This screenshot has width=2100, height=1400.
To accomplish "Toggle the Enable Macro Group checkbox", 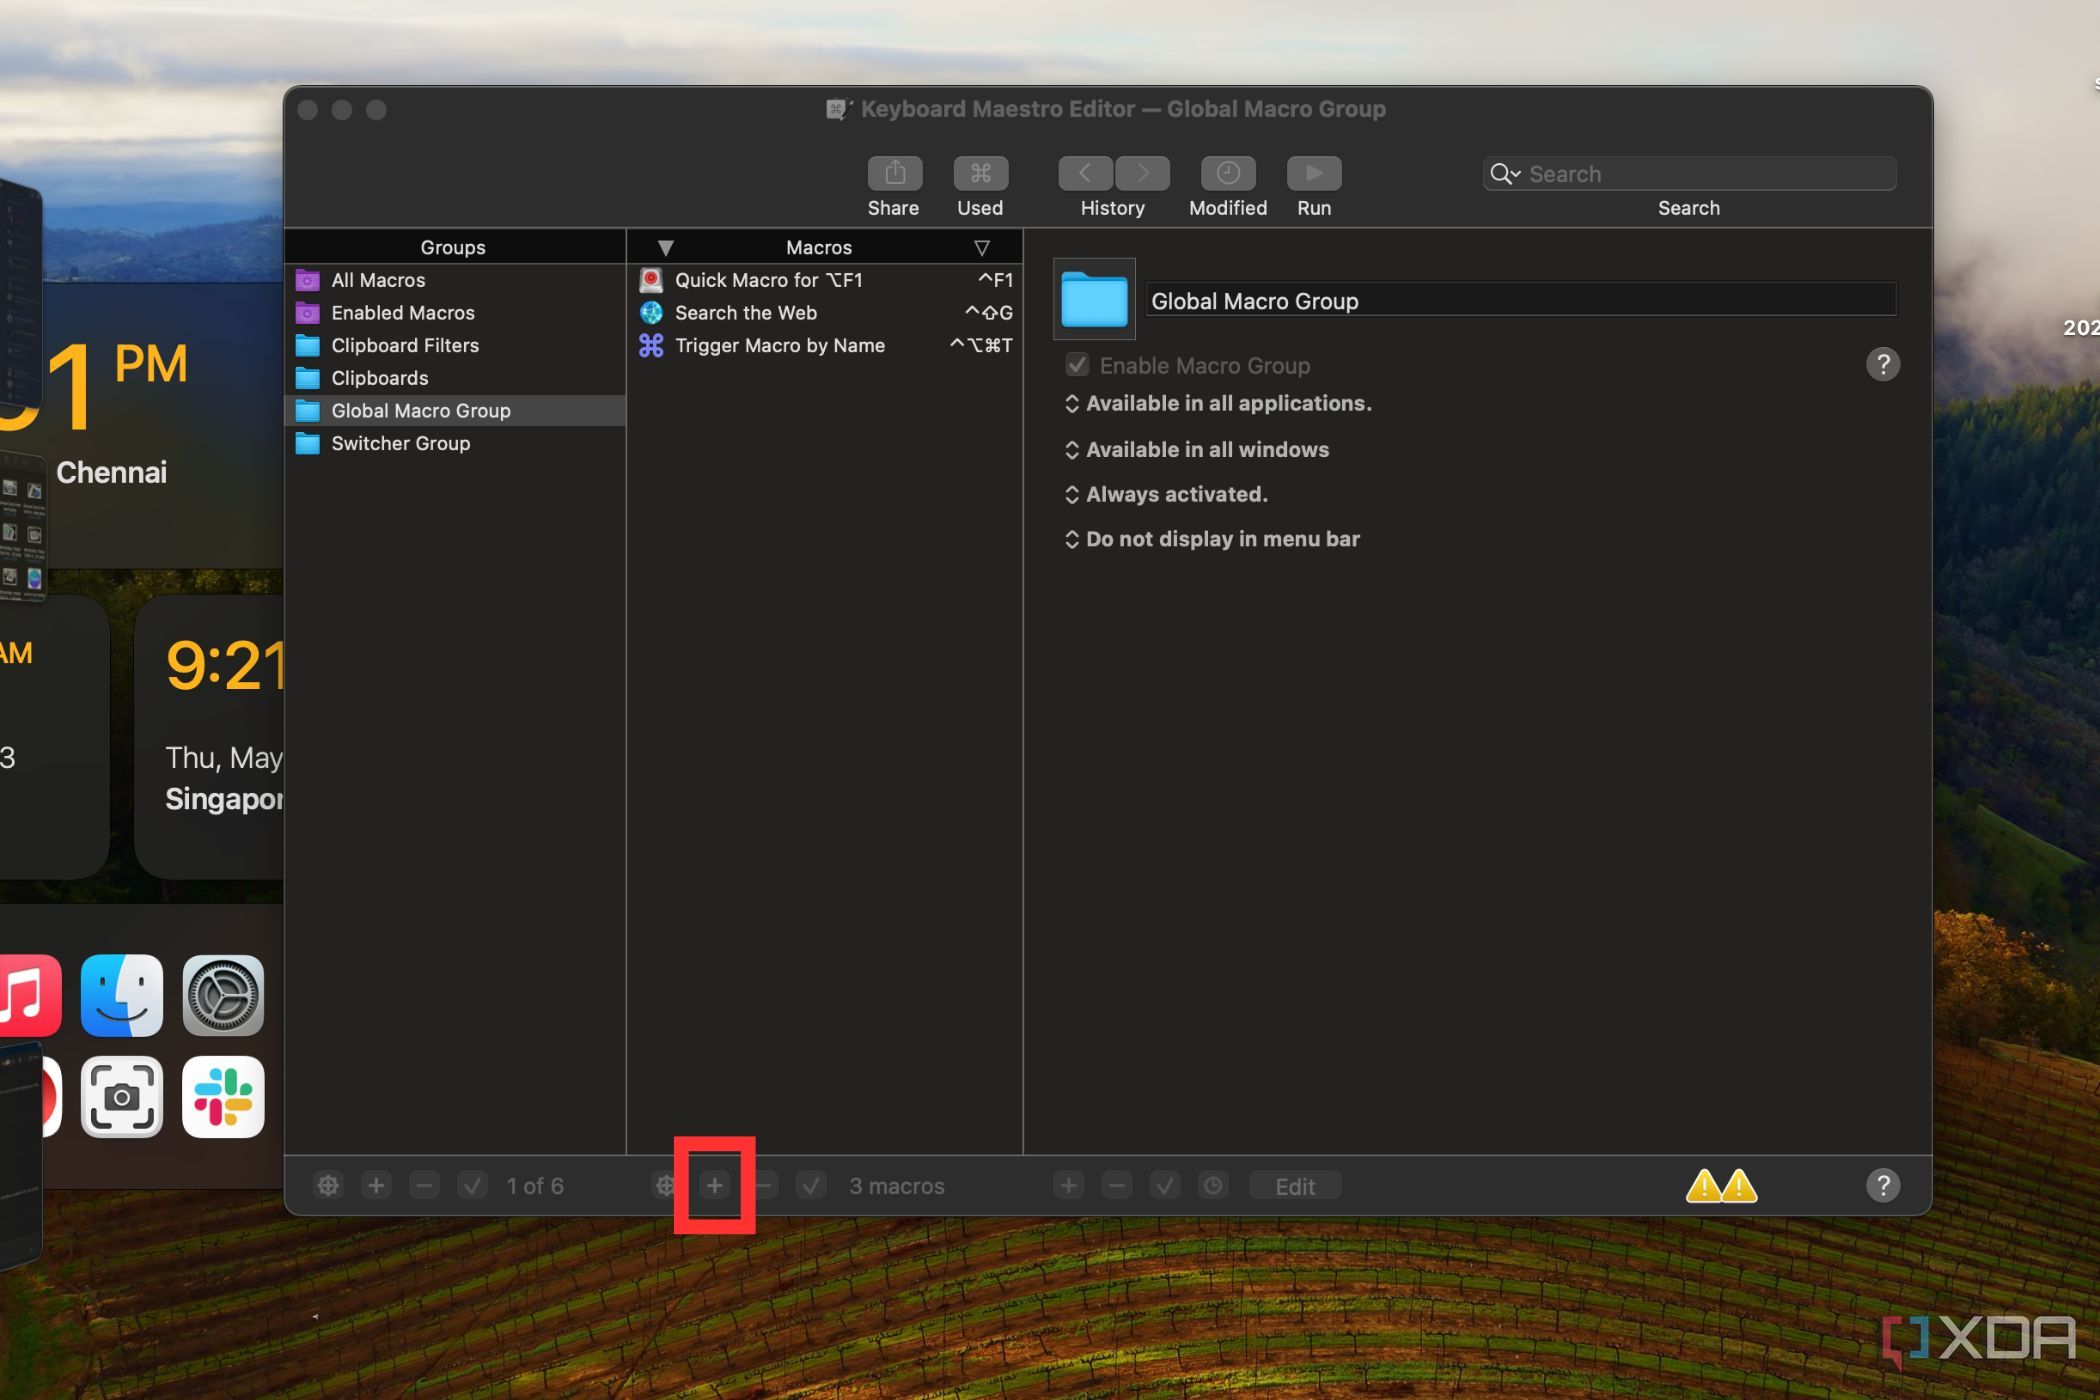I will click(1073, 362).
